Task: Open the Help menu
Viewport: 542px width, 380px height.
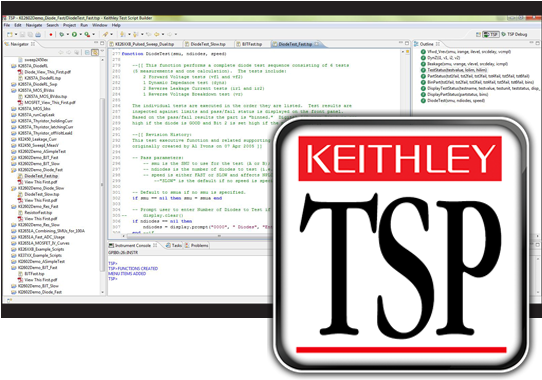Action: point(116,25)
